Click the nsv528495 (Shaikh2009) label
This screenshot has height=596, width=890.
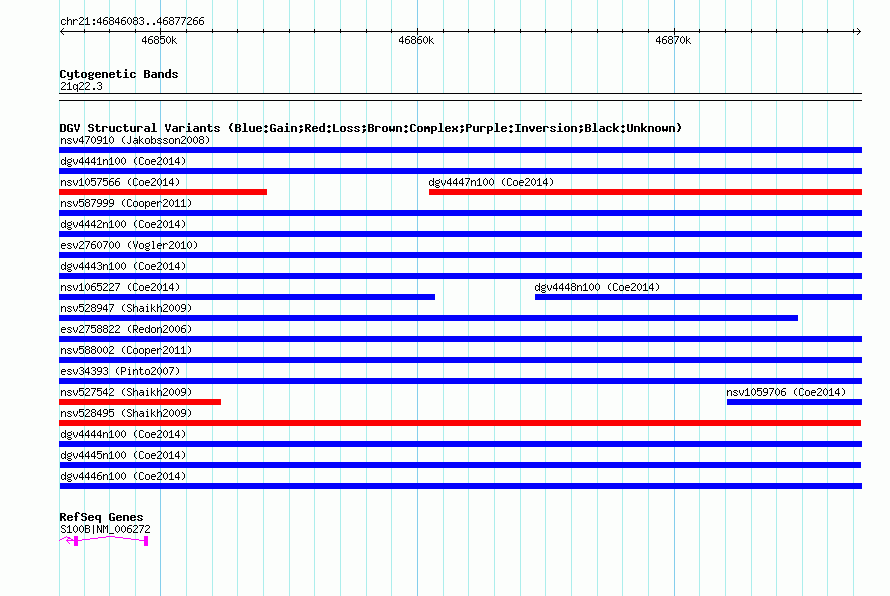coord(126,413)
